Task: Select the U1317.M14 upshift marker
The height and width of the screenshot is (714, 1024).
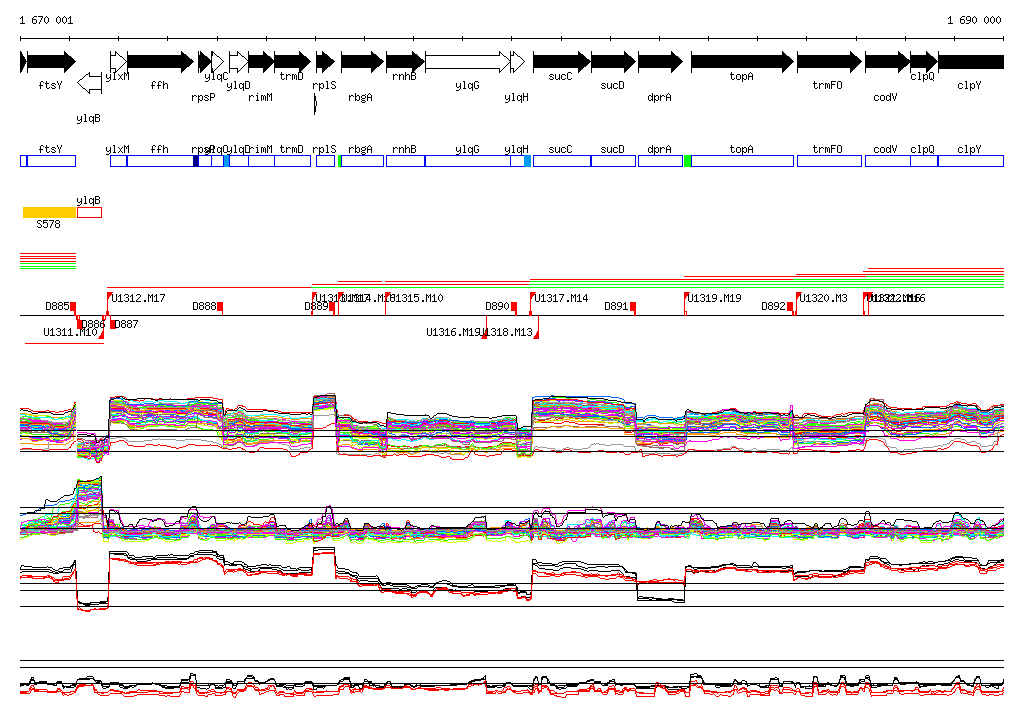Action: 532,298
